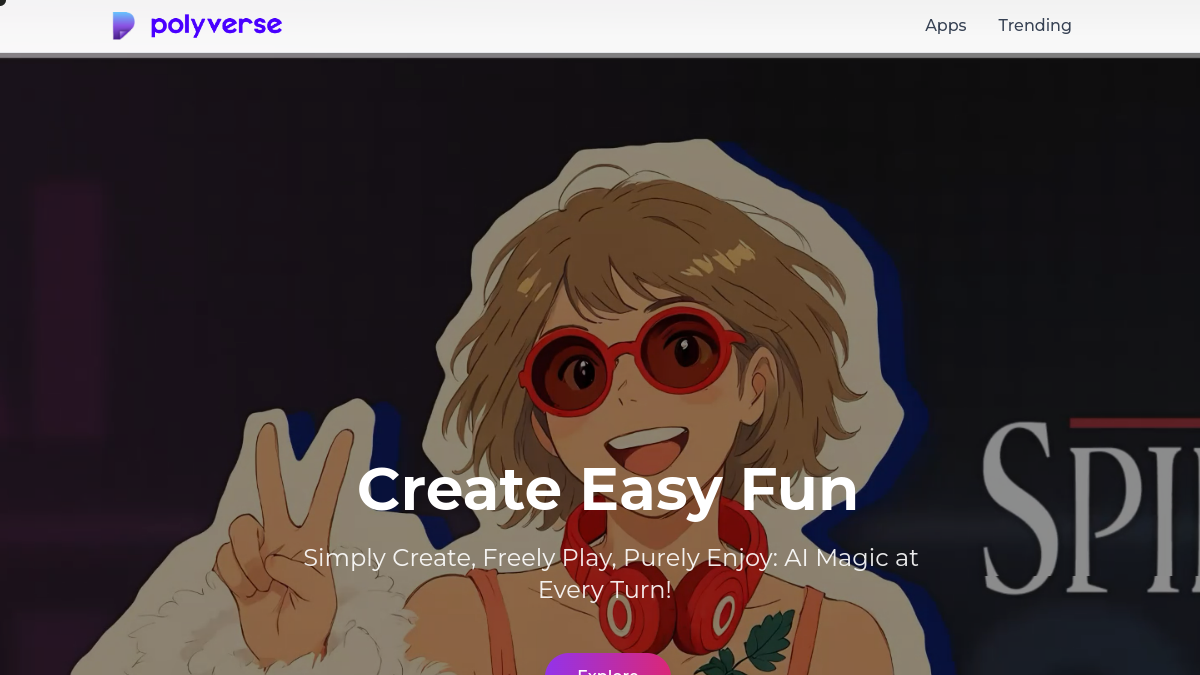This screenshot has width=1200, height=675.
Task: Click the Create Easy Fun headline
Action: pos(608,489)
